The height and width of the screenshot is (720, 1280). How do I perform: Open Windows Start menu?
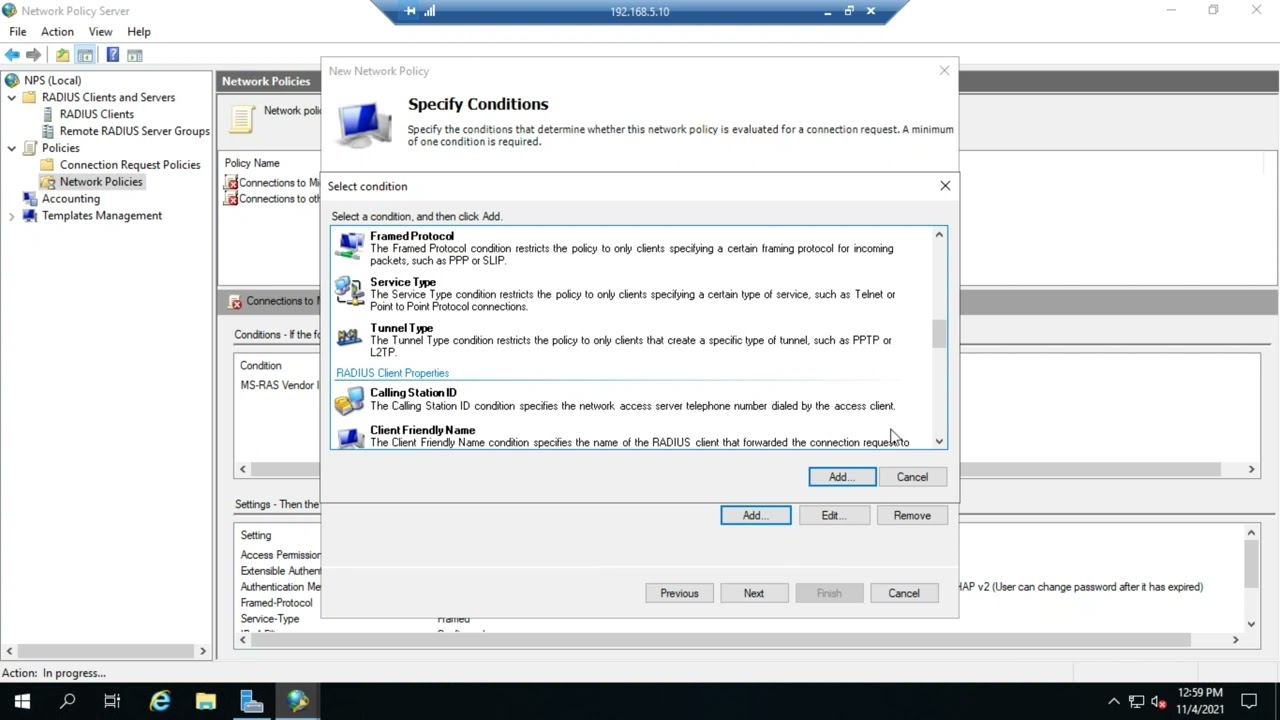(22, 702)
